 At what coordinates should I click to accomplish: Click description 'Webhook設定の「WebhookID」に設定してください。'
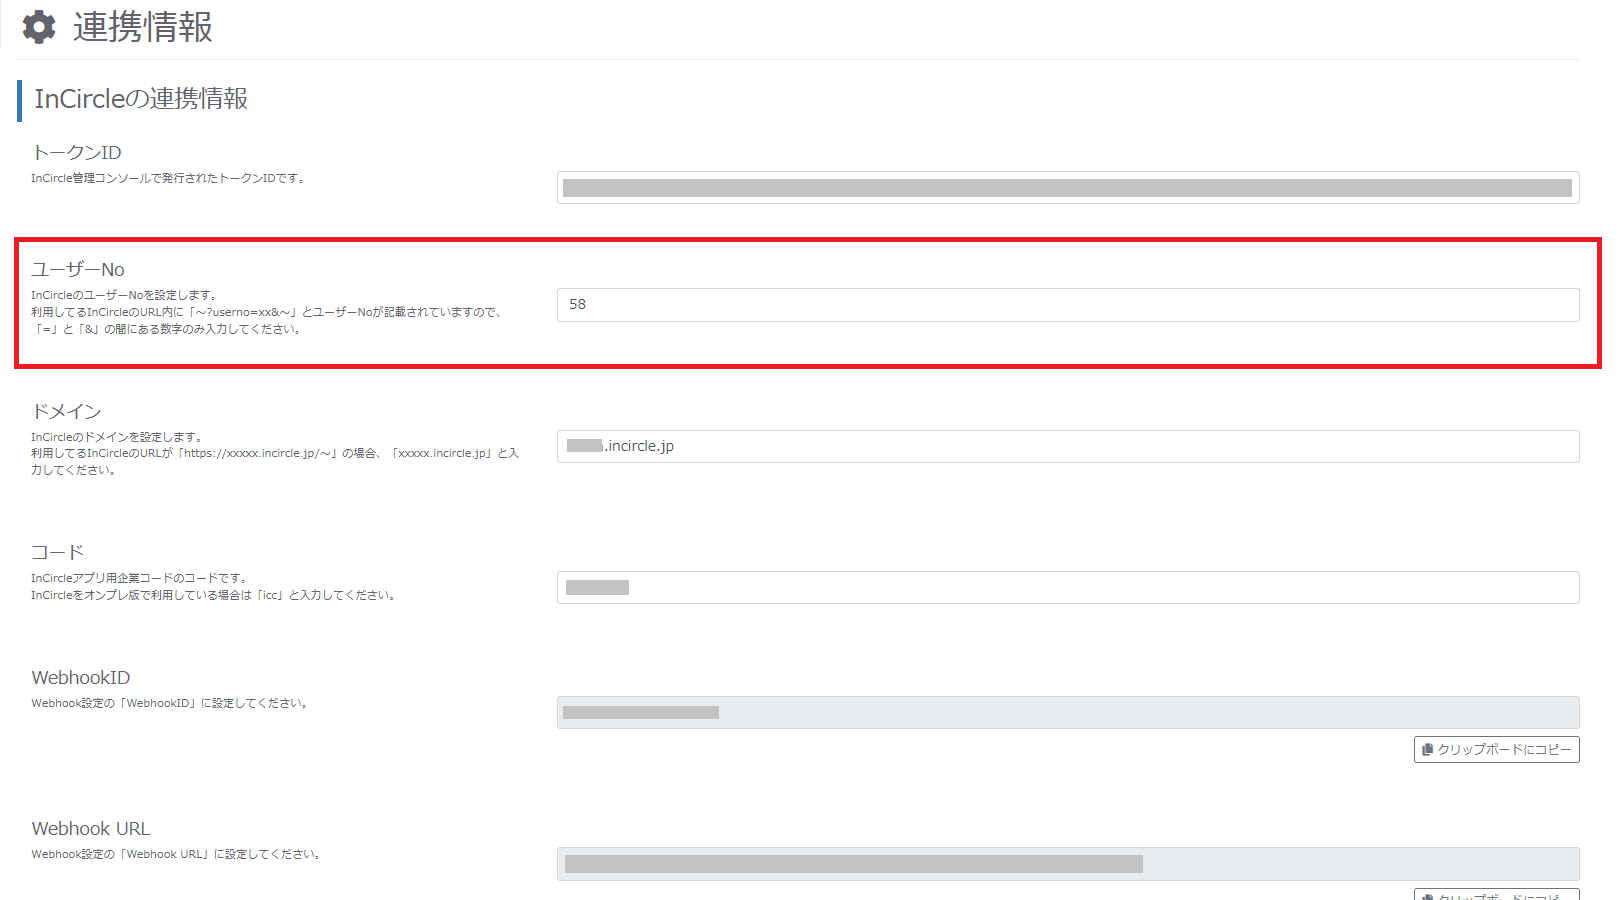pyautogui.click(x=170, y=703)
